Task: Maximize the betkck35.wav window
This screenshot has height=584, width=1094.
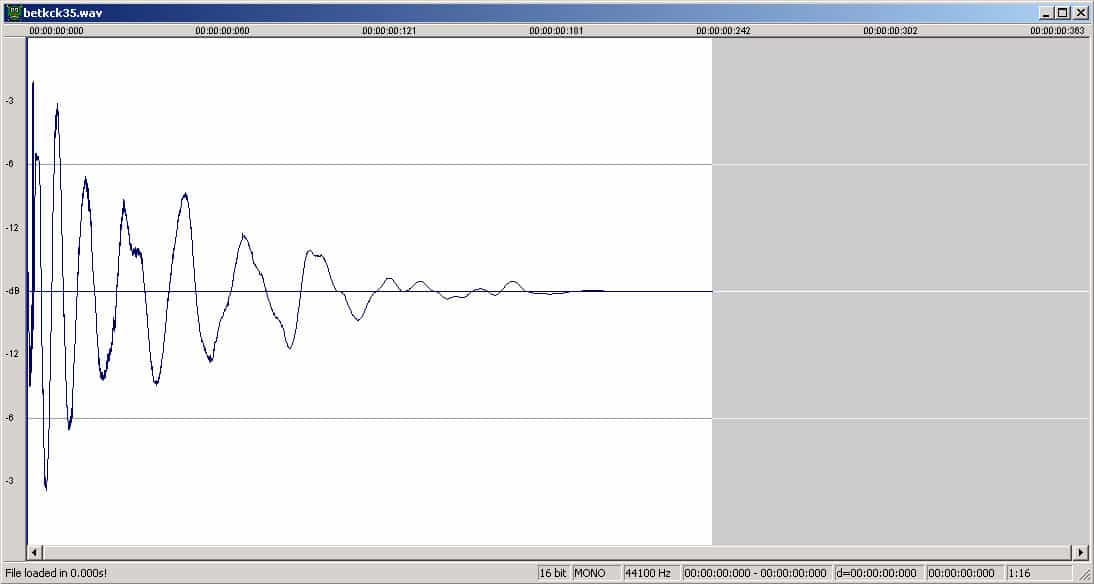Action: click(1061, 13)
